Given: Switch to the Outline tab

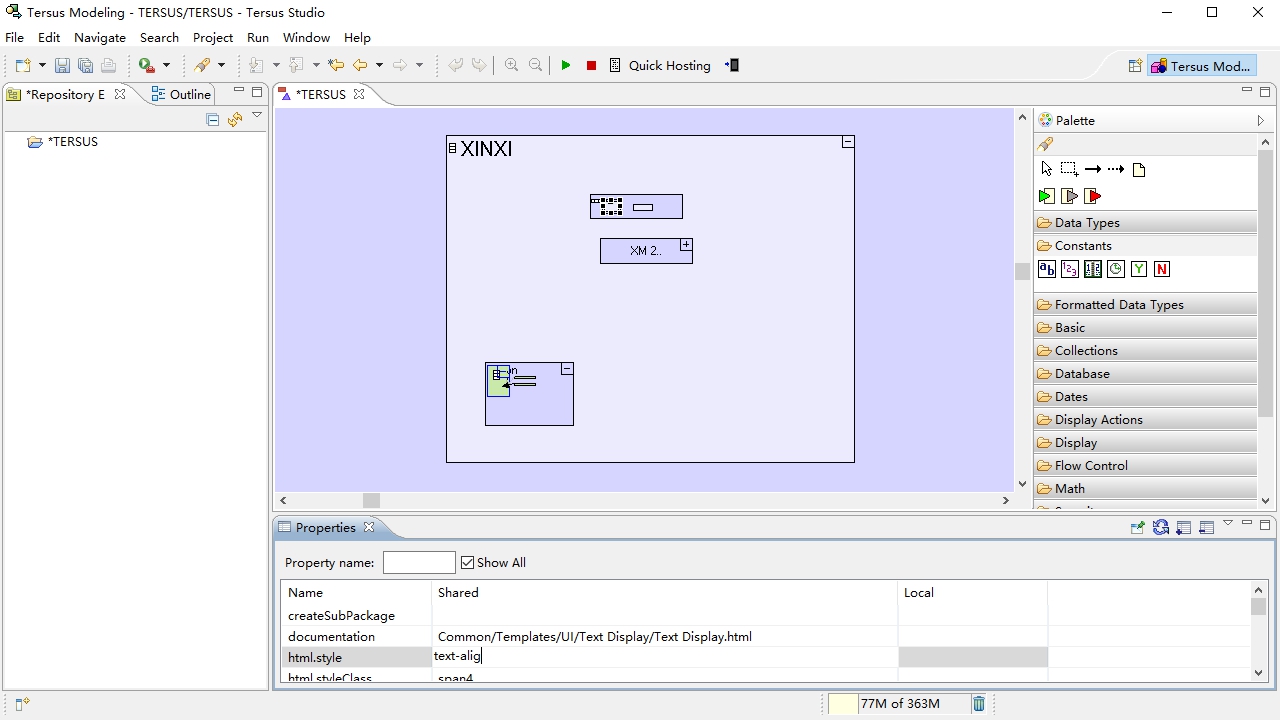Looking at the screenshot, I should click(181, 94).
